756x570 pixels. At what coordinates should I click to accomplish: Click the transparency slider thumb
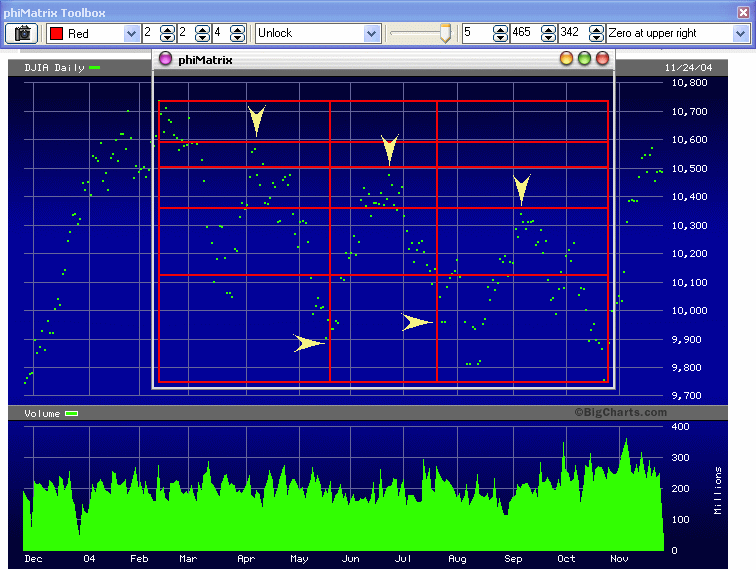click(446, 33)
